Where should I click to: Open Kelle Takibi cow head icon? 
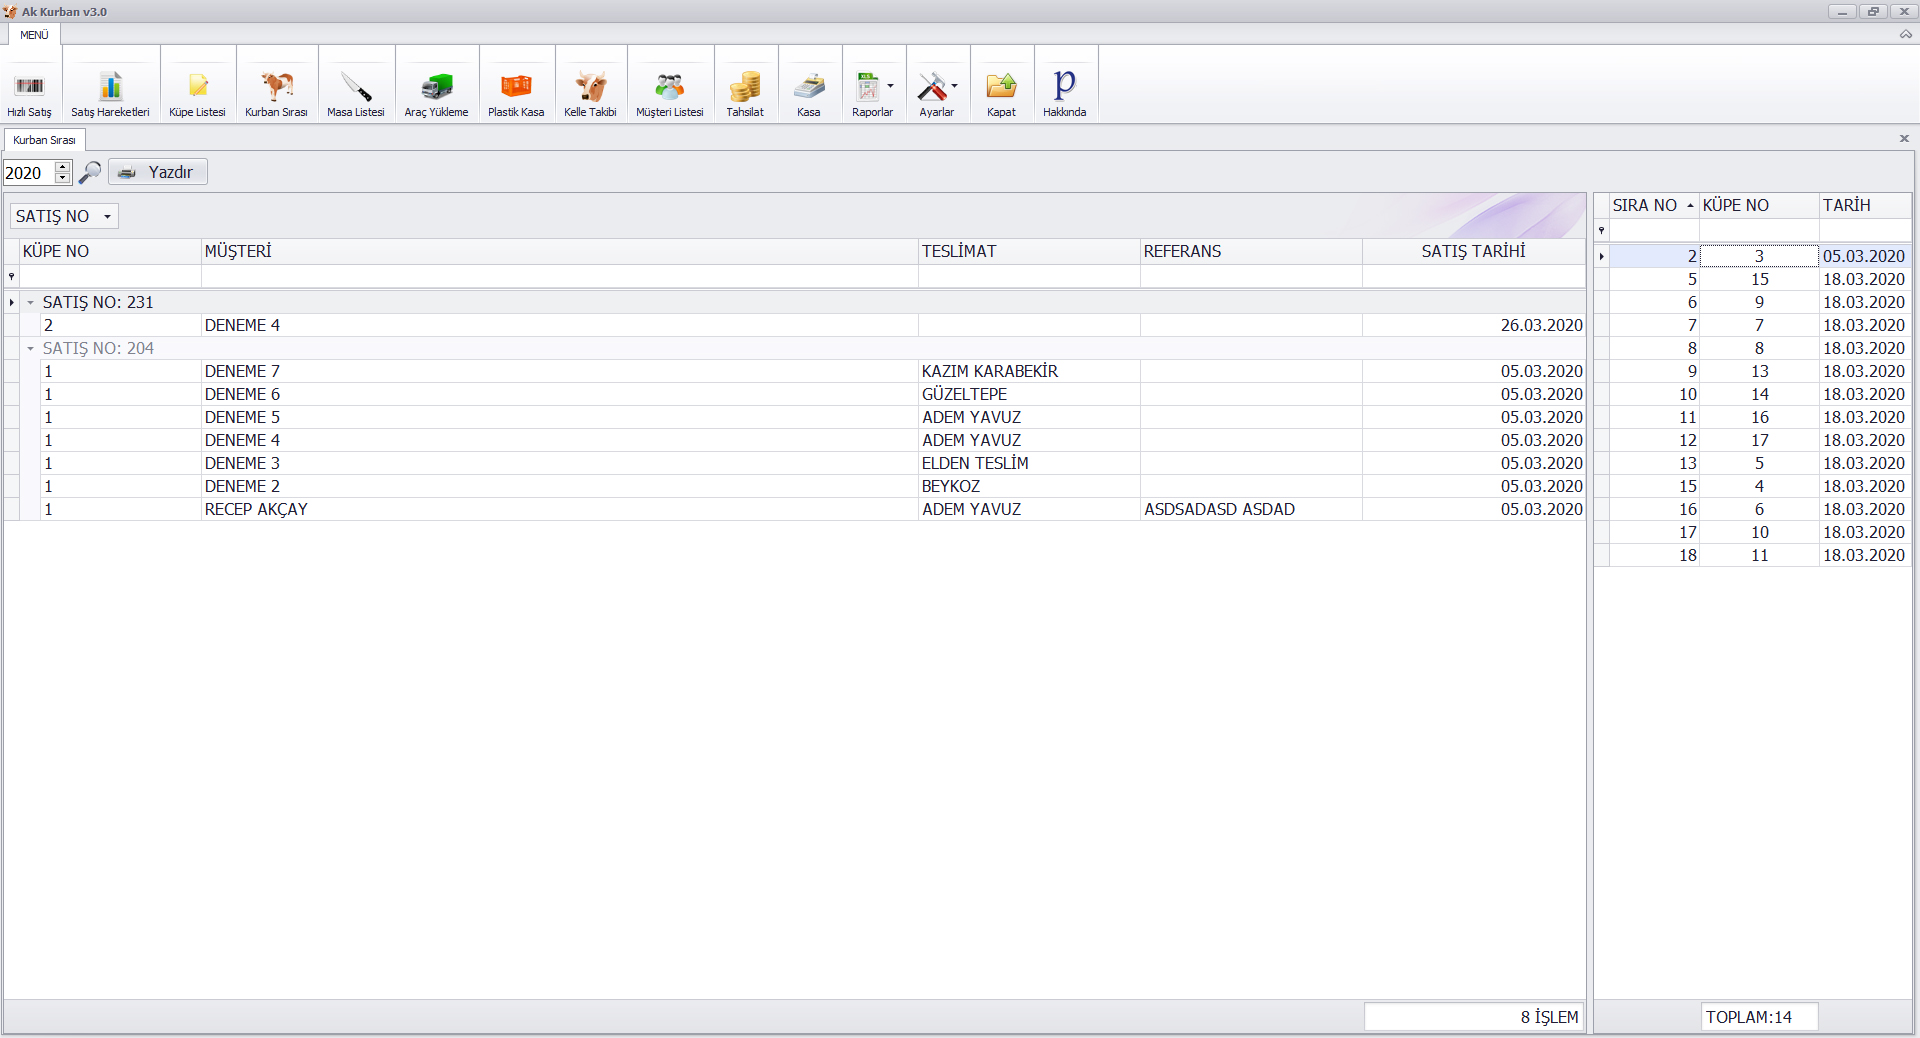(x=590, y=87)
